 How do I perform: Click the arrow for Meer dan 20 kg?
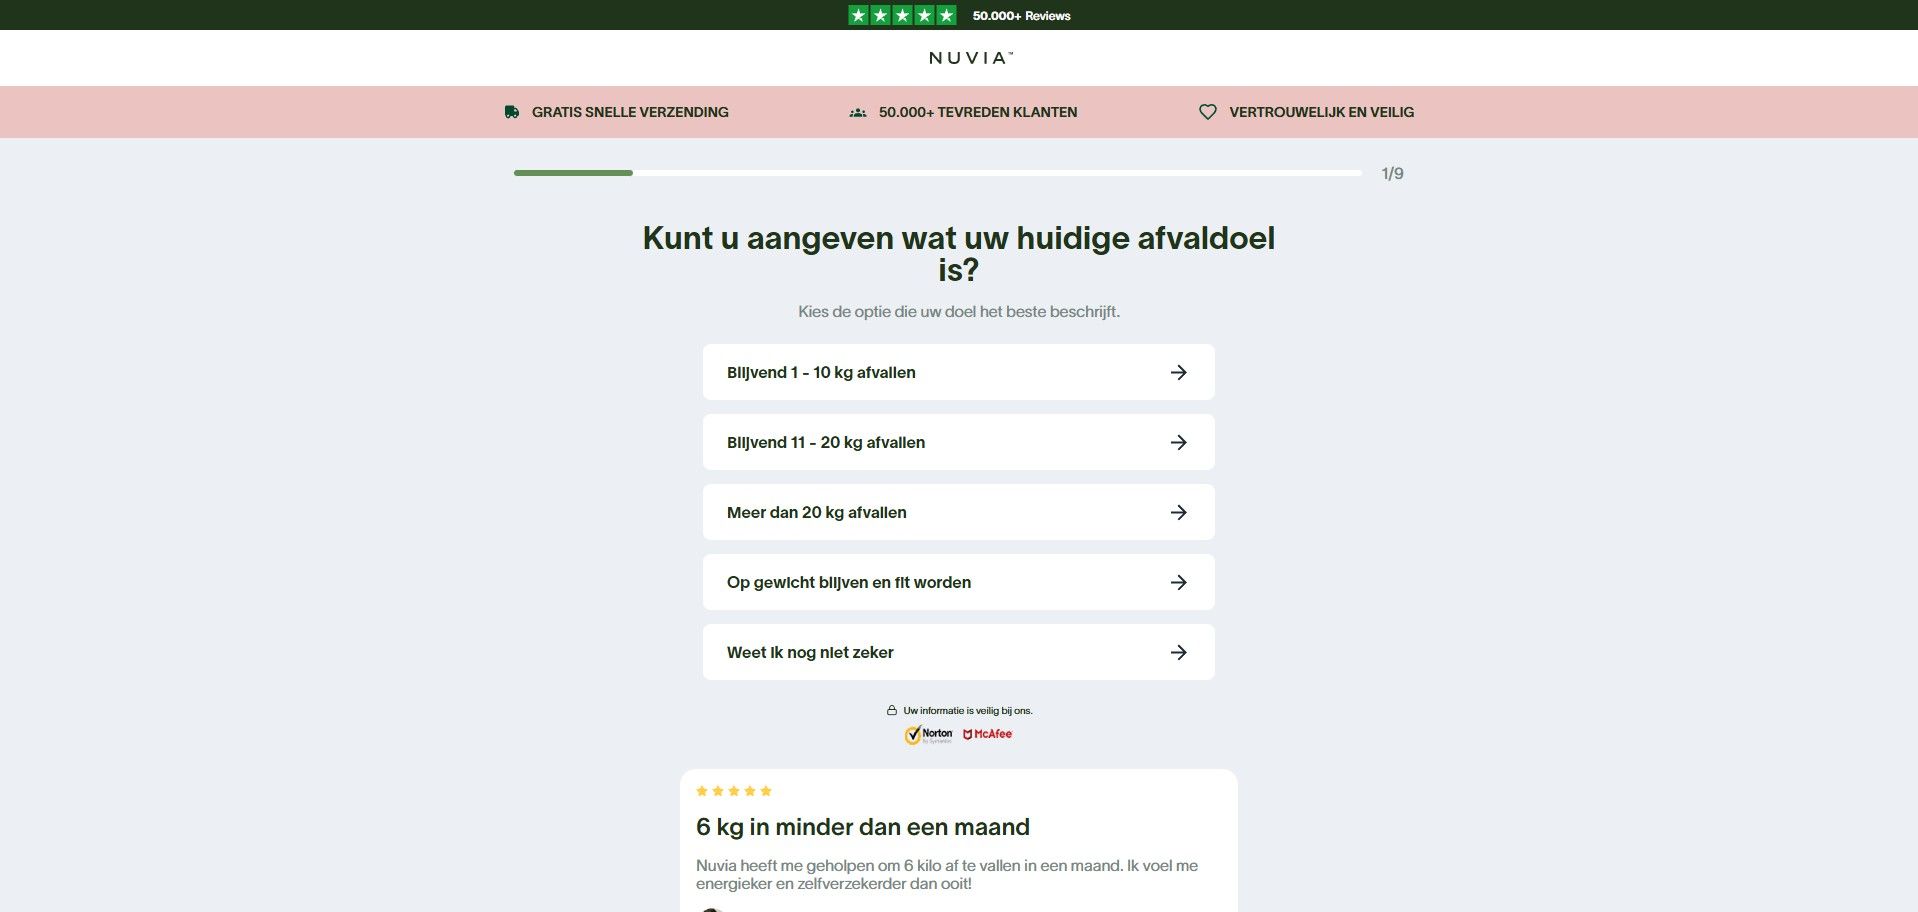click(1179, 512)
